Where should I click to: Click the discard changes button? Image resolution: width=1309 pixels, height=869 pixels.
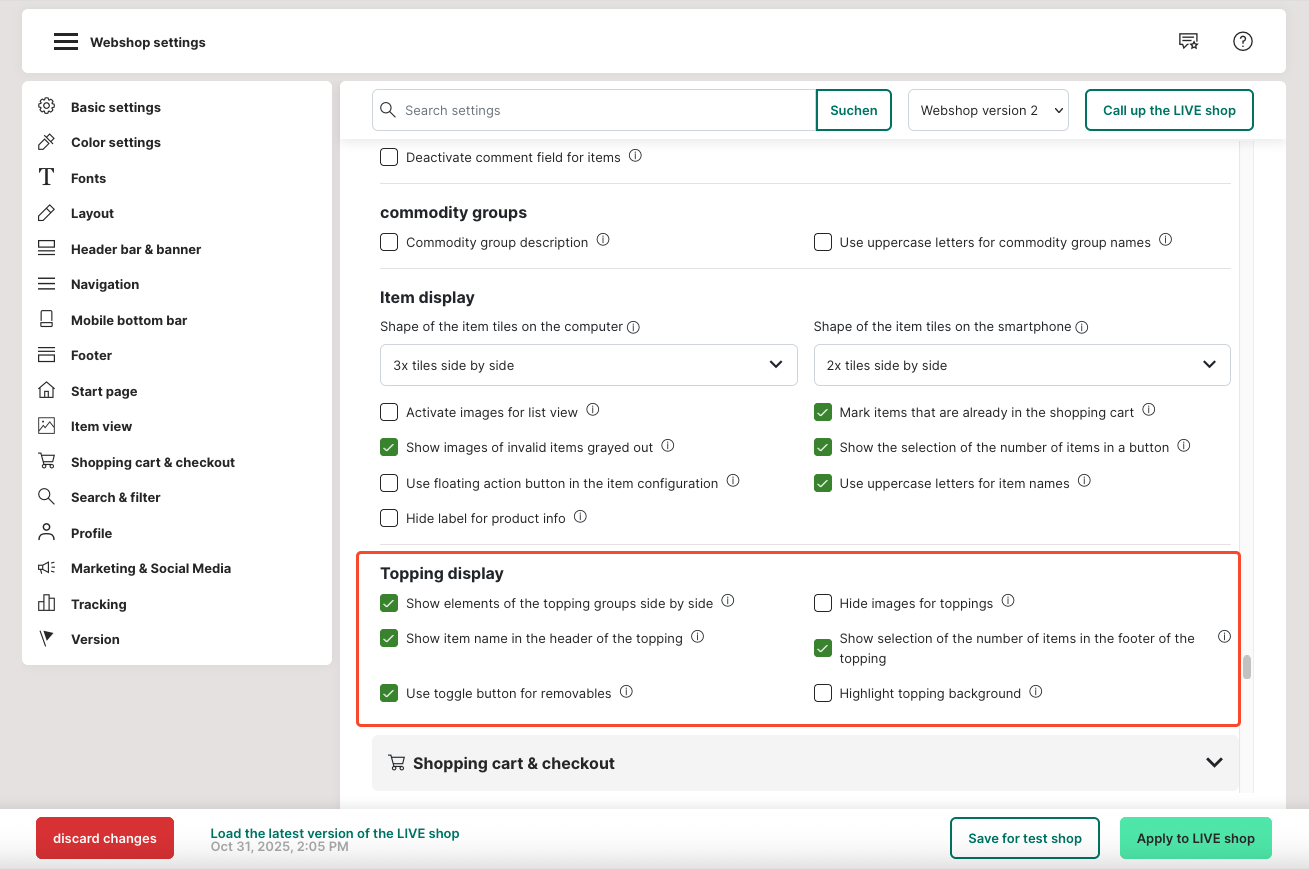(105, 838)
